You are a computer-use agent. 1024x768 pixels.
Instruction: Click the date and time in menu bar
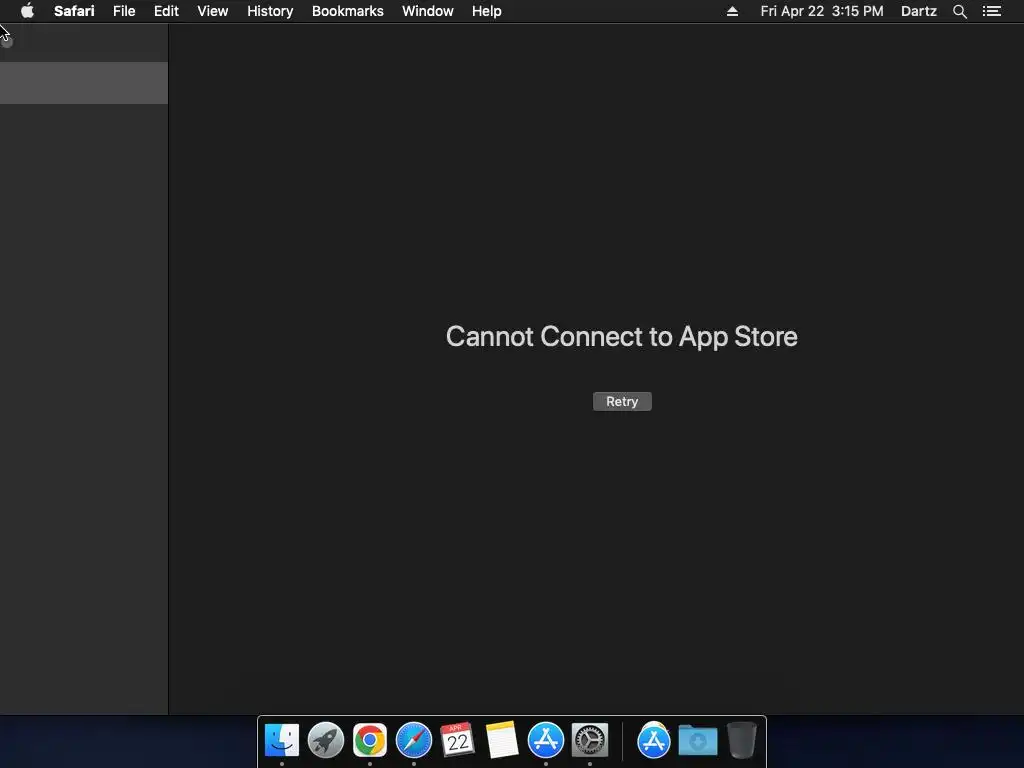[x=822, y=11]
